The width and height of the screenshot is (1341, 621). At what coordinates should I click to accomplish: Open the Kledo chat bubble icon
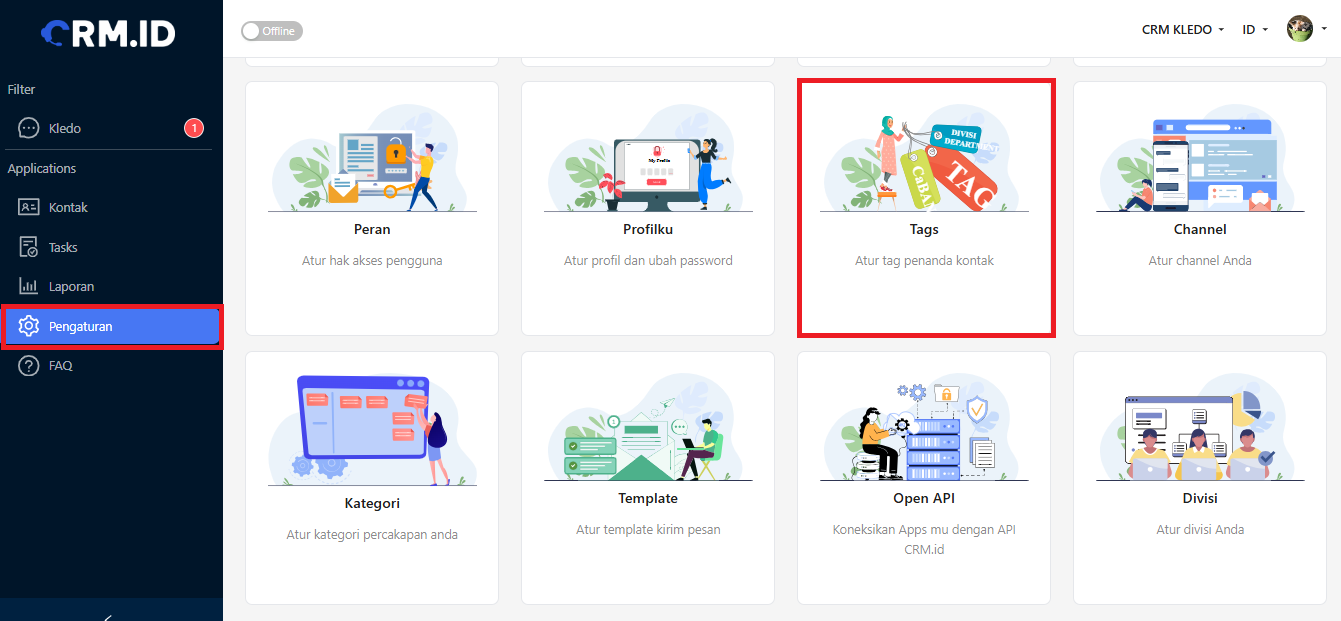tap(29, 128)
